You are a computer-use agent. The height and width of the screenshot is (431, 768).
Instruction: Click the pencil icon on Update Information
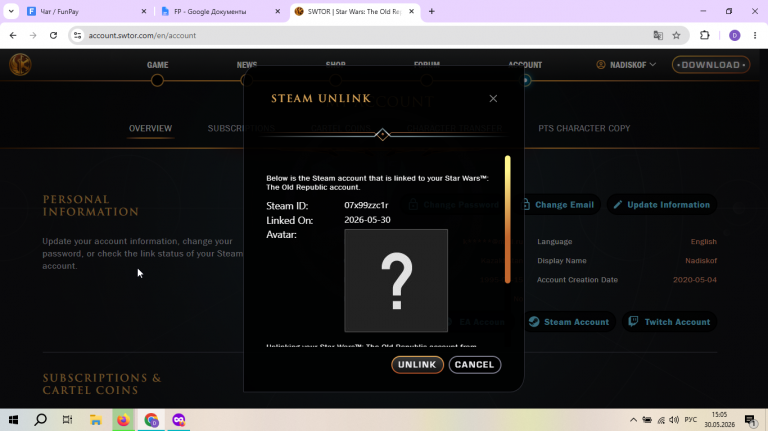coord(618,205)
